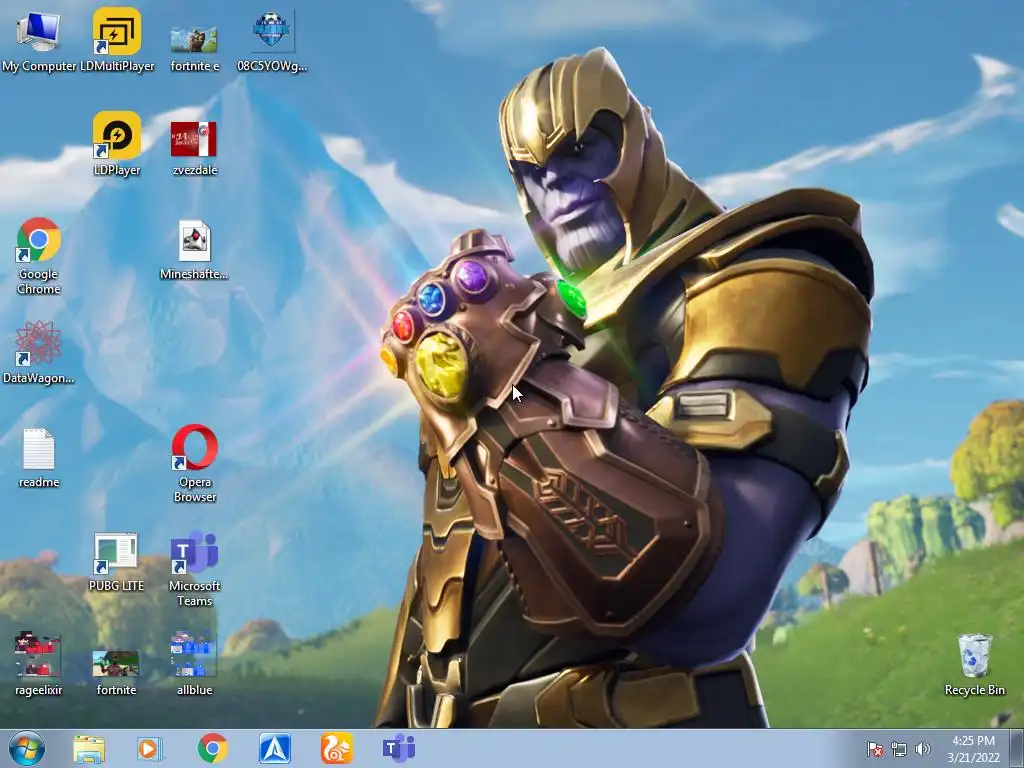Open Windows Media Player from taskbar
This screenshot has height=768, width=1024.
pyautogui.click(x=150, y=748)
